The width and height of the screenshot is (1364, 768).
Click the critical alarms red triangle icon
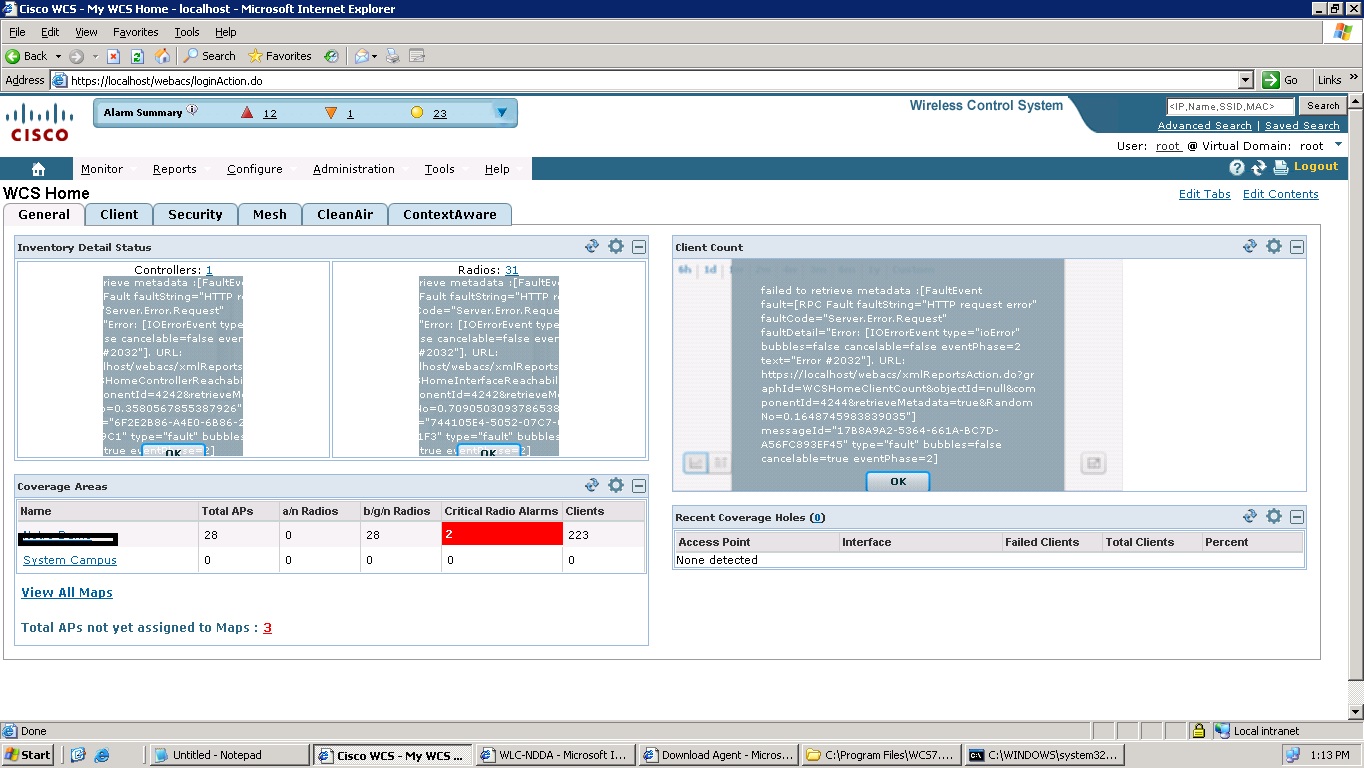pos(247,113)
